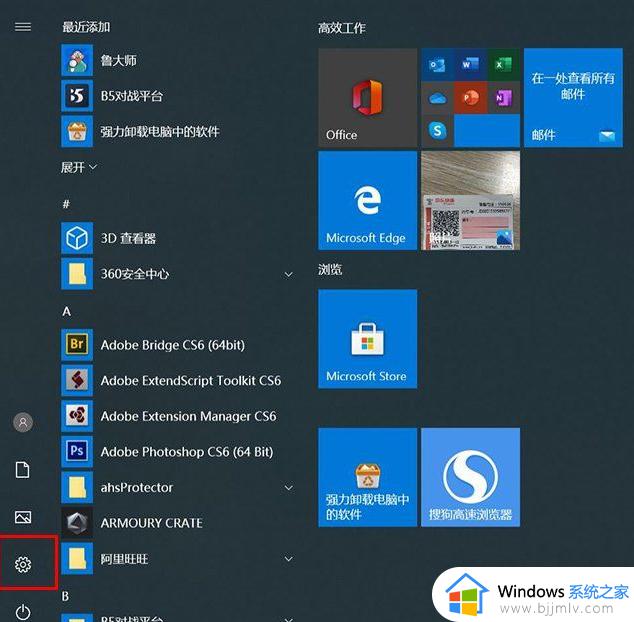Launch ARMOURY CRATE icon
This screenshot has width=634, height=622.
(x=77, y=523)
